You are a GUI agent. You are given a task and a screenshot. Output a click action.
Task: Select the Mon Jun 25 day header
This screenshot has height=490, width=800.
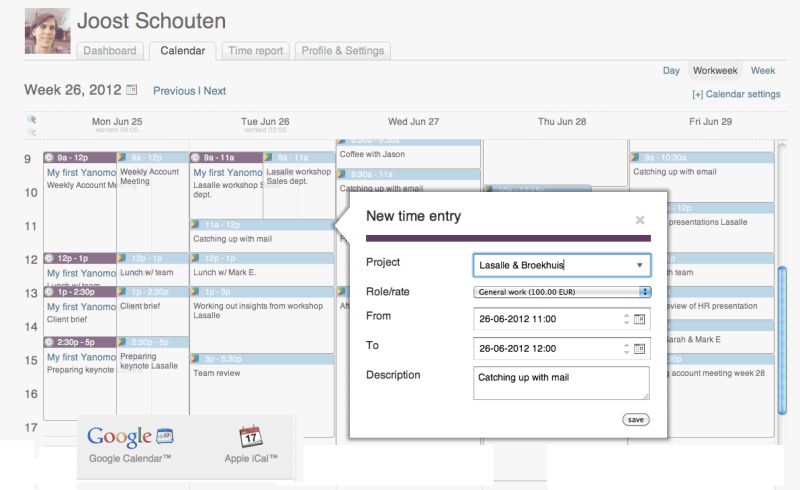point(117,121)
